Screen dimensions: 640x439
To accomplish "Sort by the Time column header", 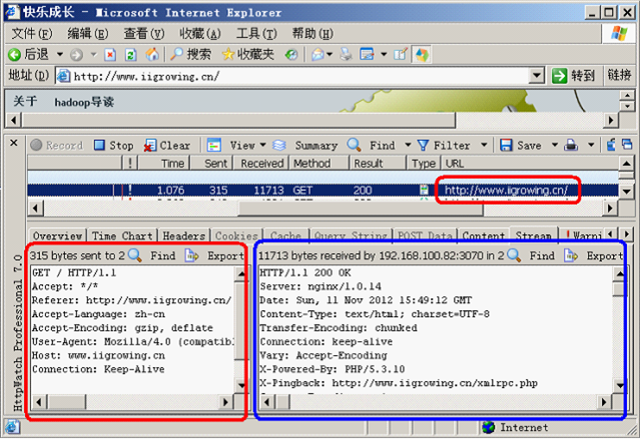I will coord(164,163).
